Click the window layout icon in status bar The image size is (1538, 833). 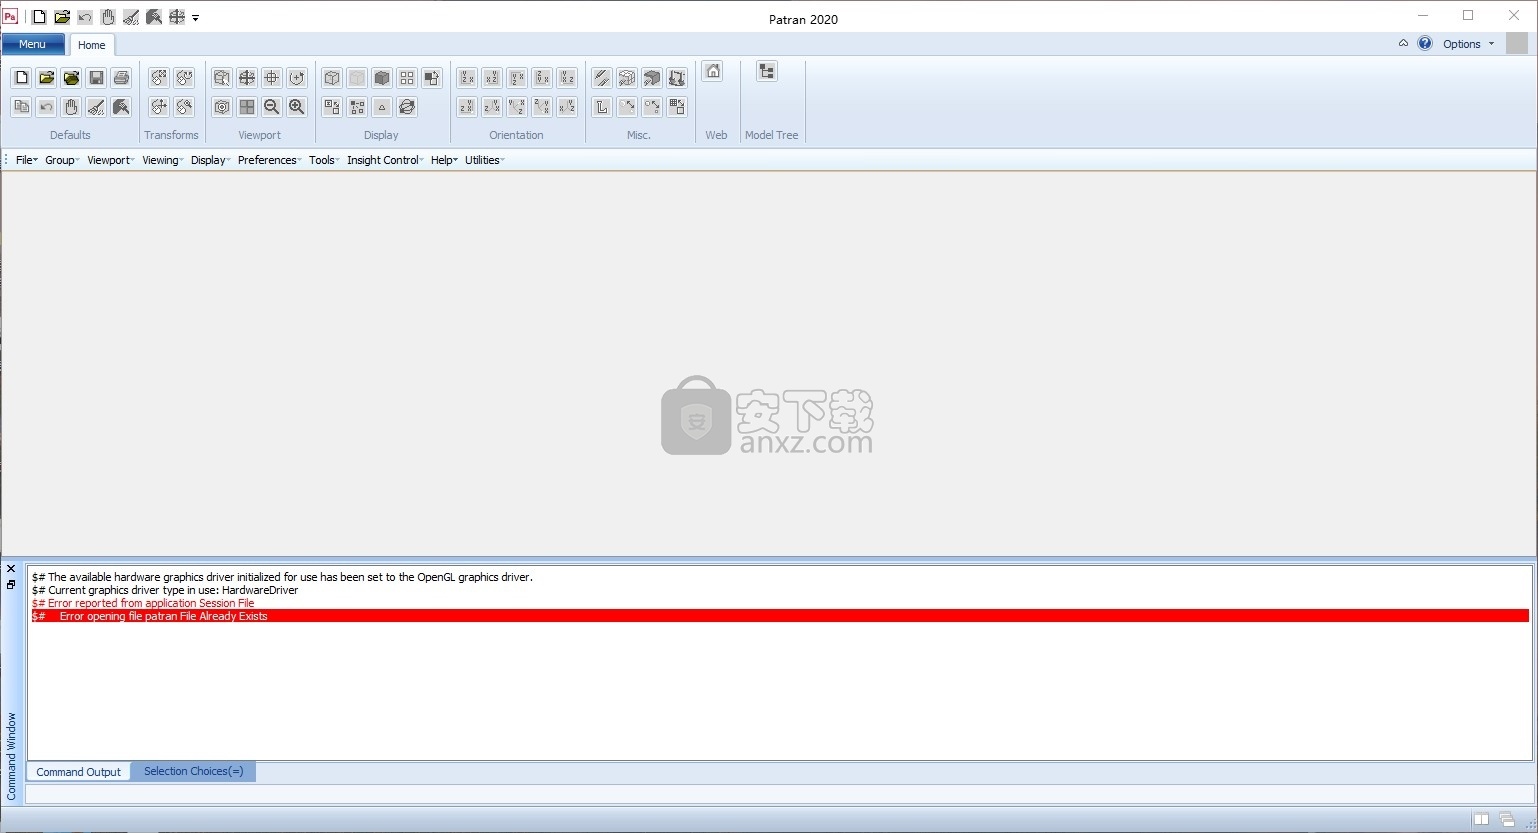(1481, 820)
